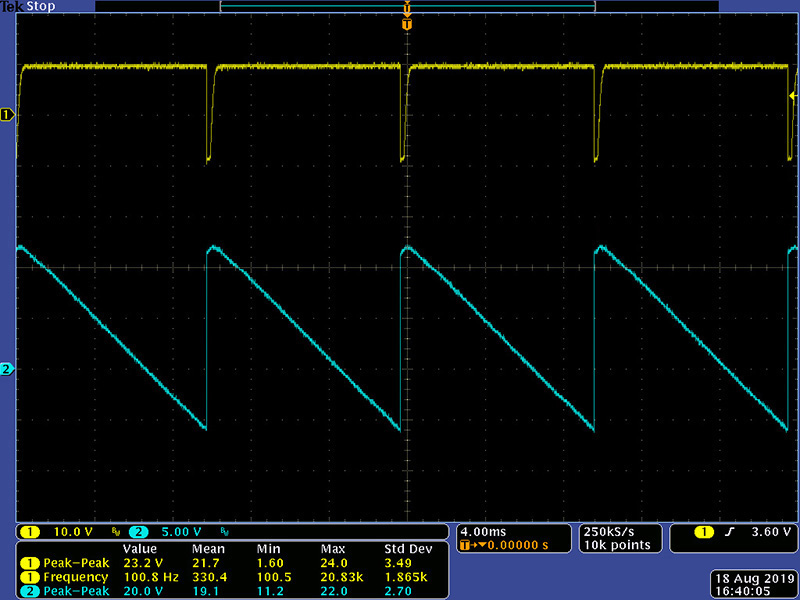Select the channel 2 ground reference marker
Image resolution: width=800 pixels, height=600 pixels.
tap(6, 370)
